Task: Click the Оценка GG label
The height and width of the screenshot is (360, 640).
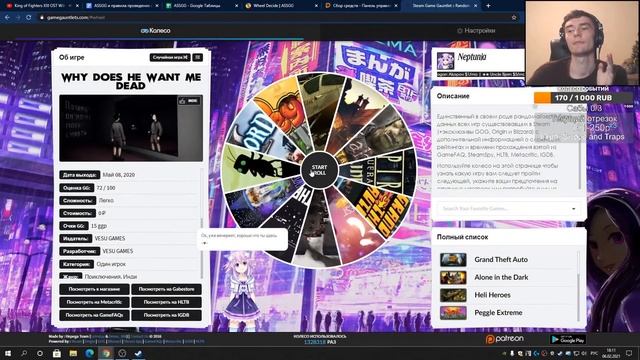Action: coord(77,188)
